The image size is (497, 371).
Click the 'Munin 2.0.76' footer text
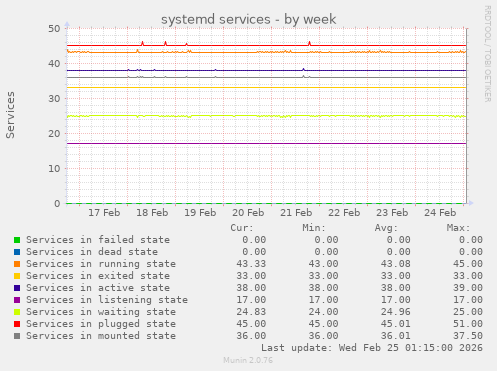pos(248,360)
